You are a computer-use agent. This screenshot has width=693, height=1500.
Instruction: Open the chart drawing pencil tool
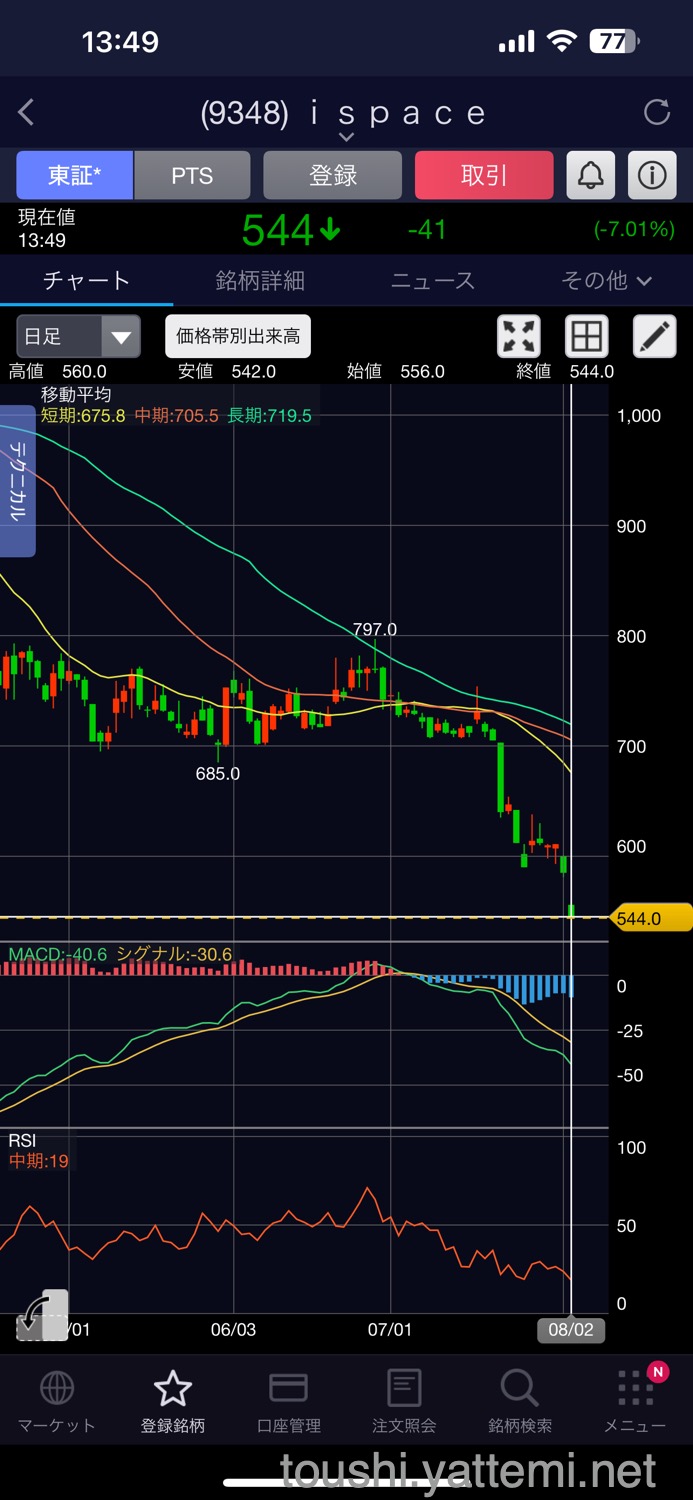click(x=655, y=337)
